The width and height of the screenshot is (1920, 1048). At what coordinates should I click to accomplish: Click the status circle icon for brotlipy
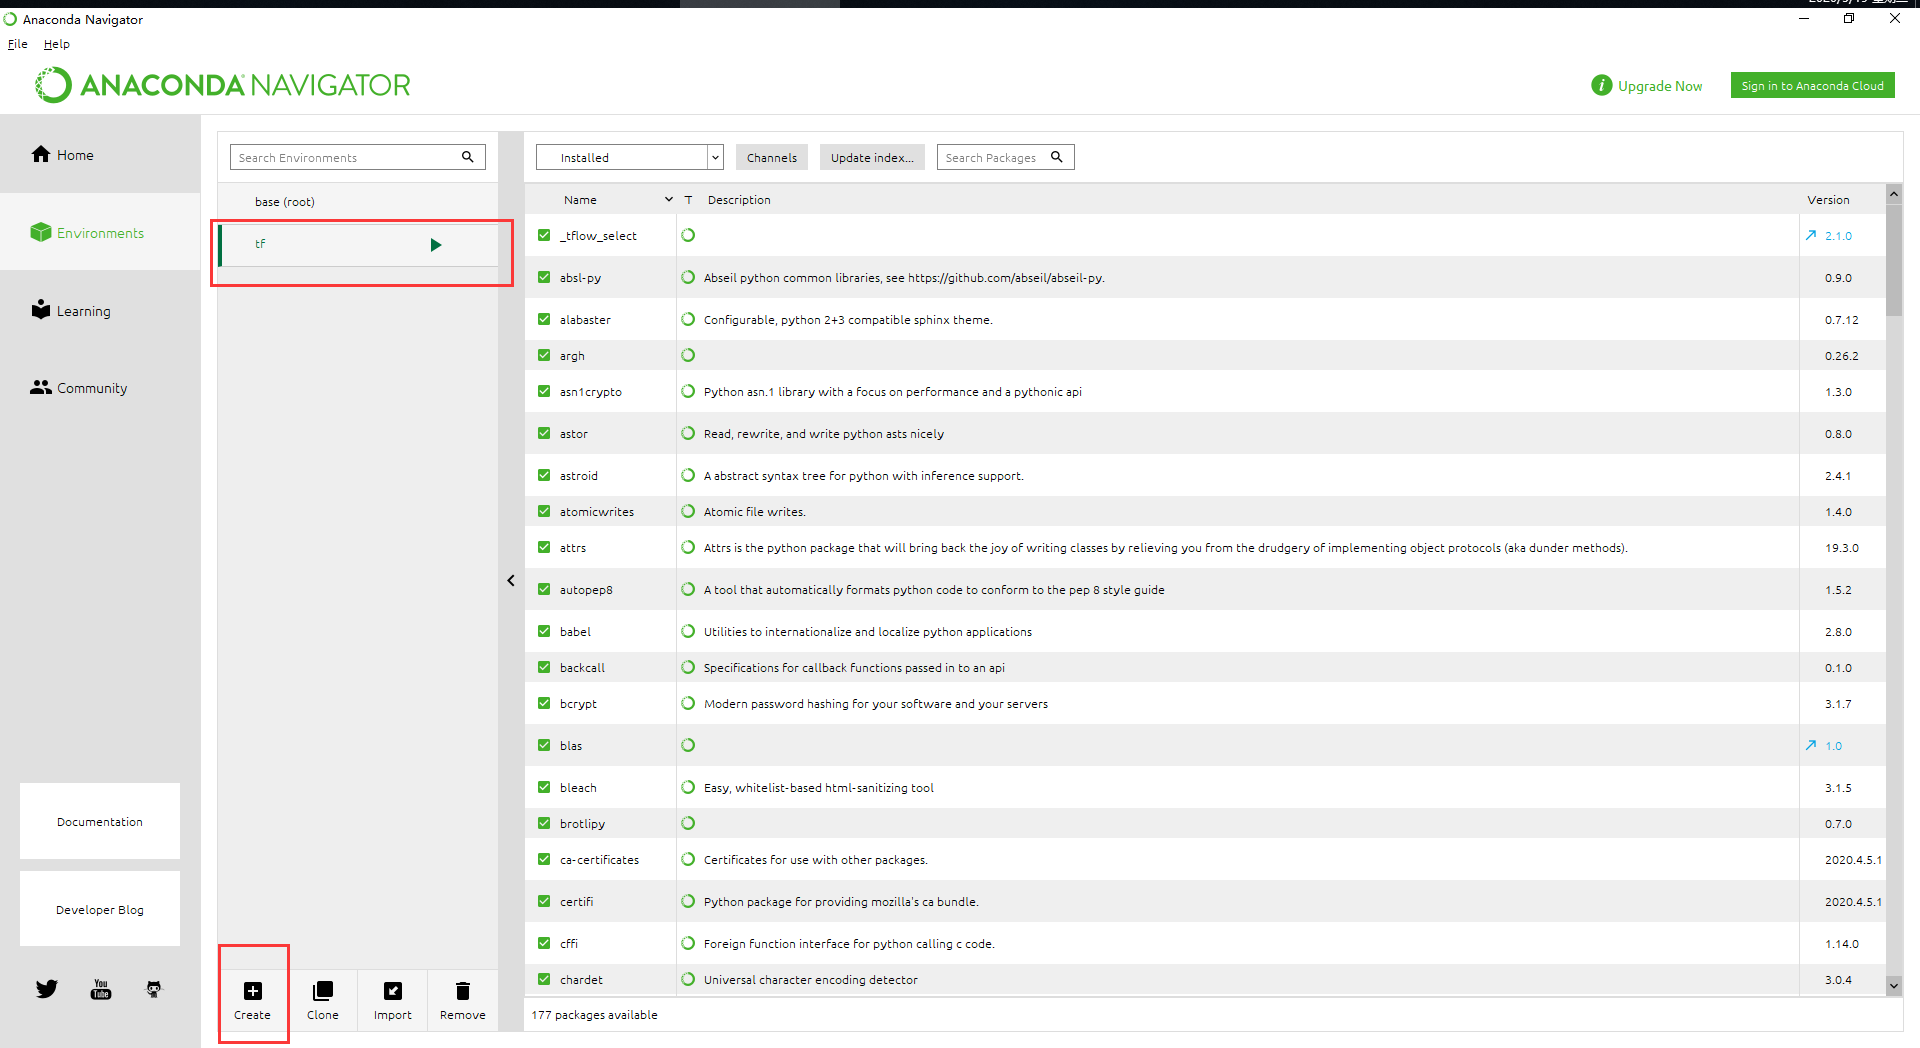[x=688, y=823]
